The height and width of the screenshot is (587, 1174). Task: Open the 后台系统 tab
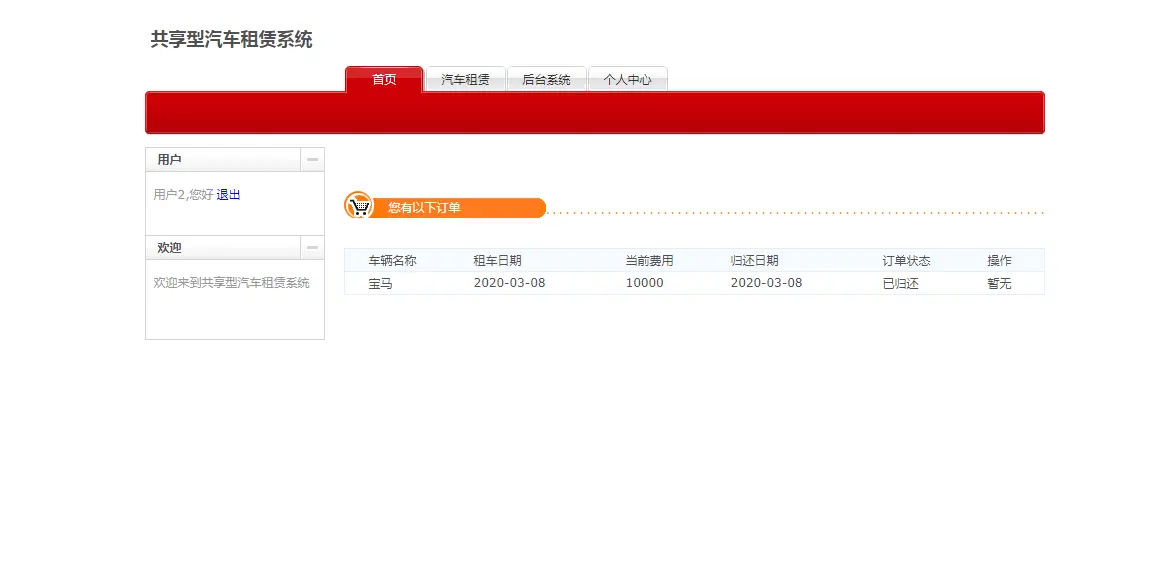(547, 79)
